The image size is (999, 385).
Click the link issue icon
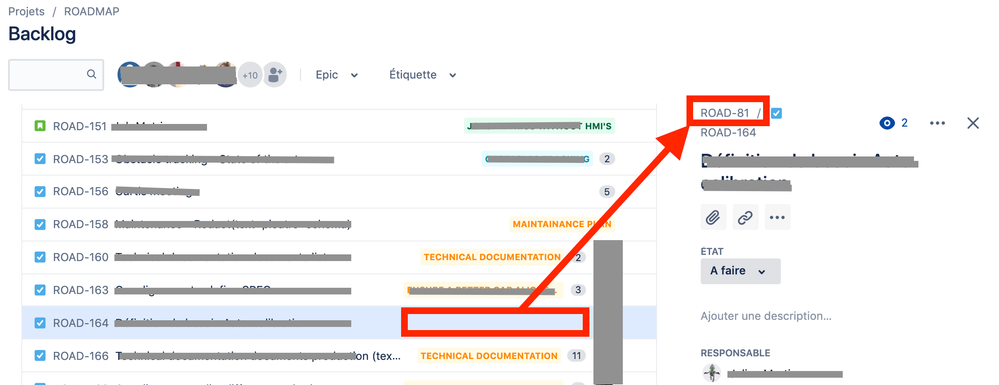(x=745, y=217)
